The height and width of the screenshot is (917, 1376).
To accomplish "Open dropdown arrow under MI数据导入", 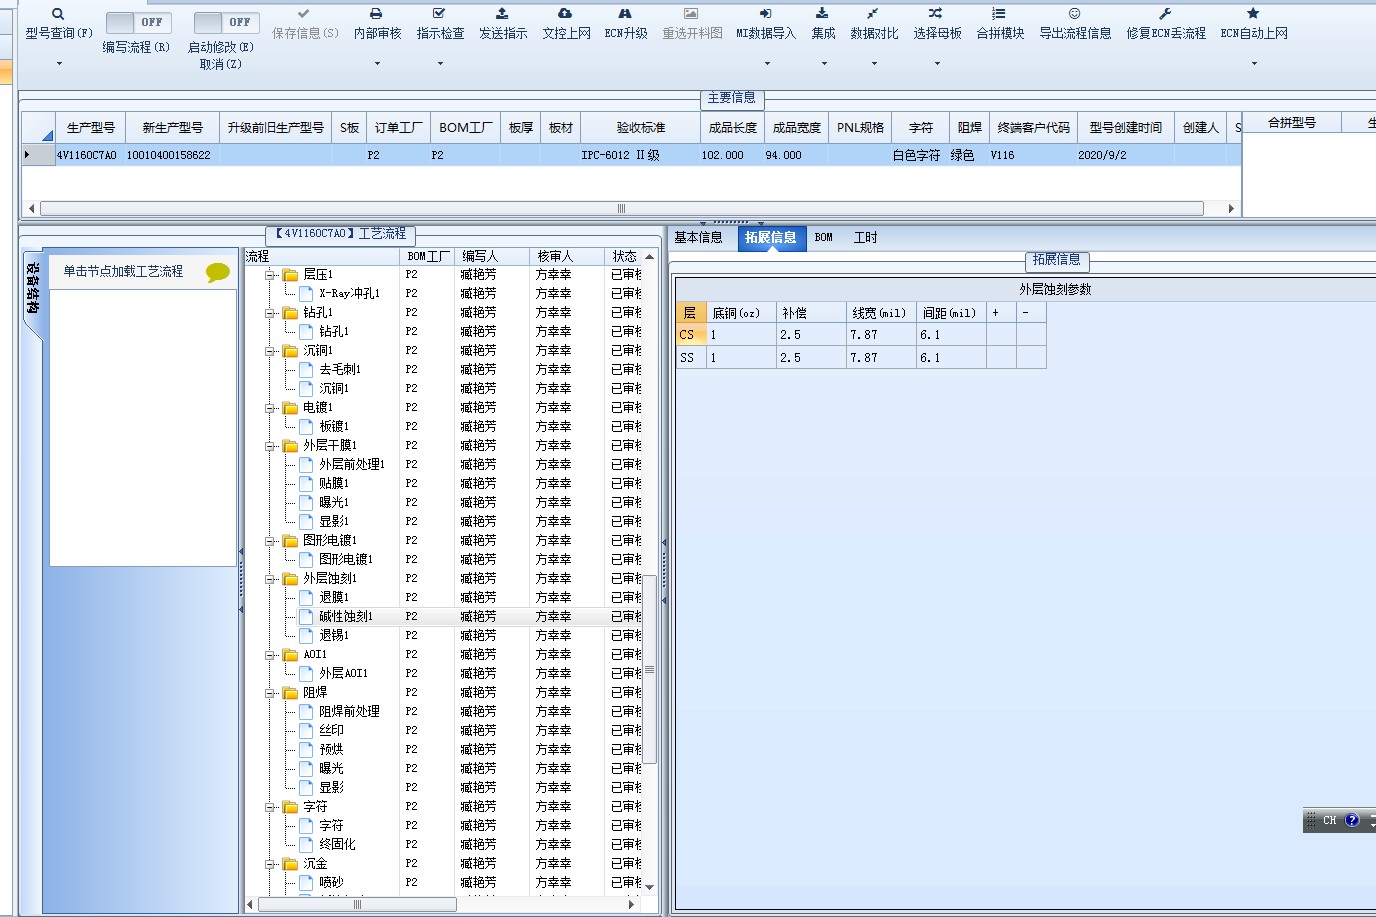I will pos(767,64).
